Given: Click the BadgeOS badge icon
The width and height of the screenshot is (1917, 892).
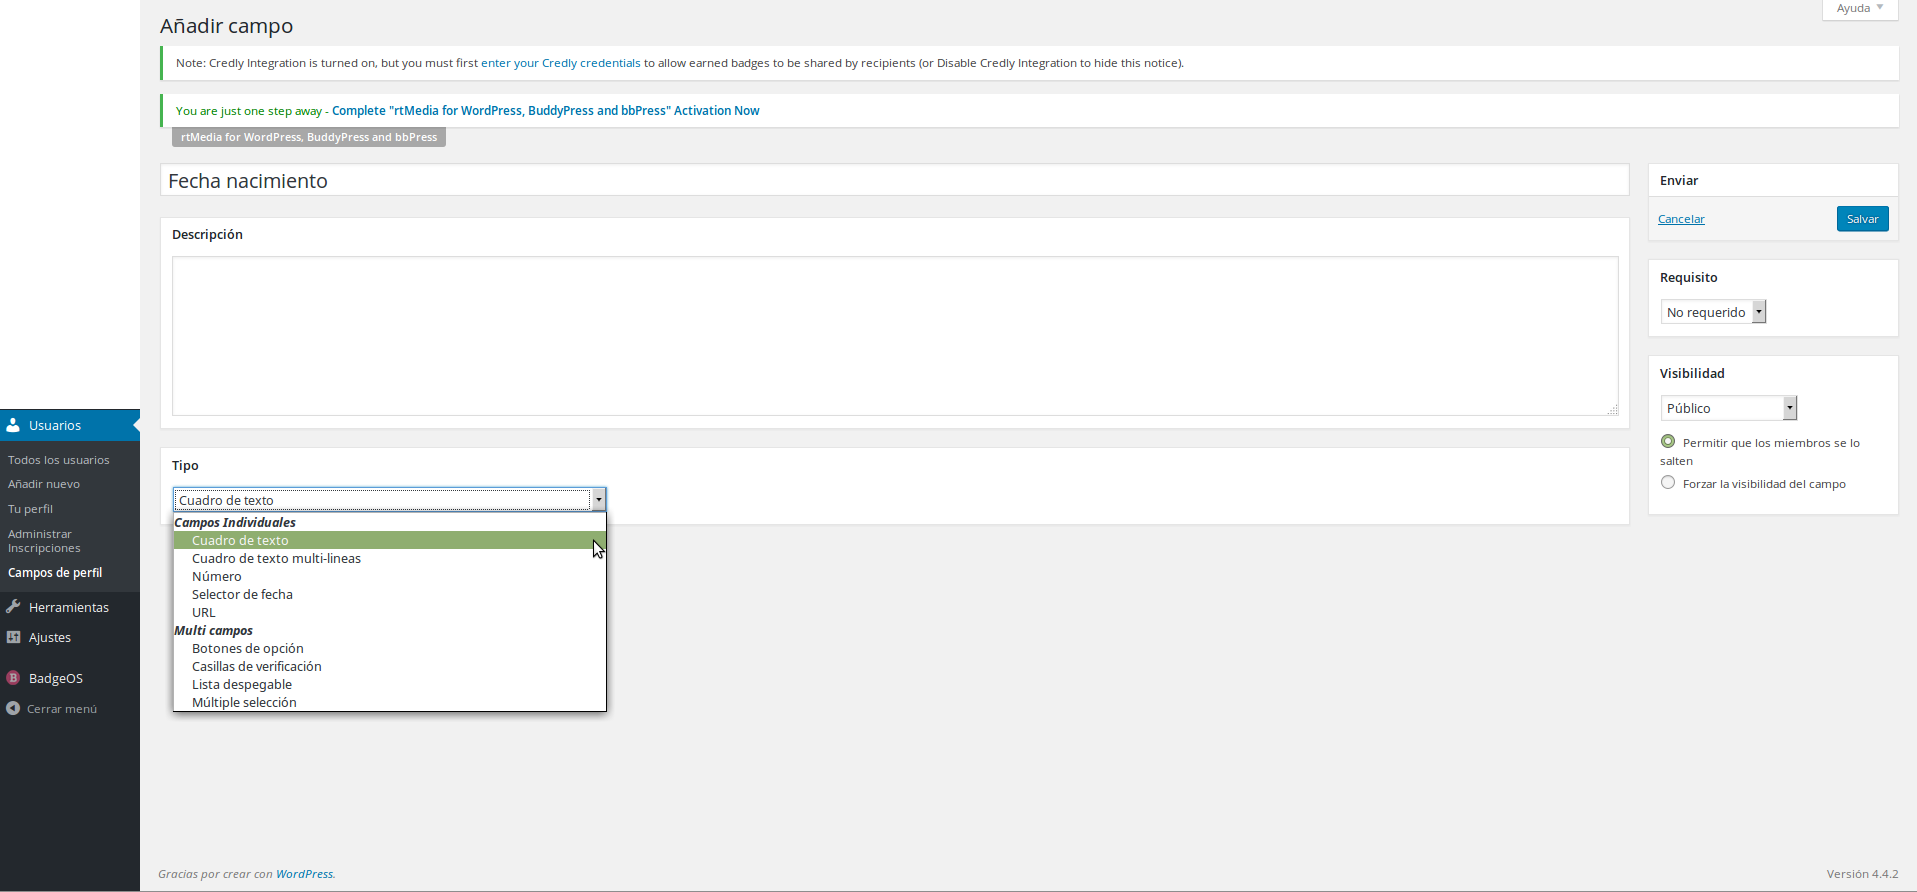Looking at the screenshot, I should coord(13,678).
